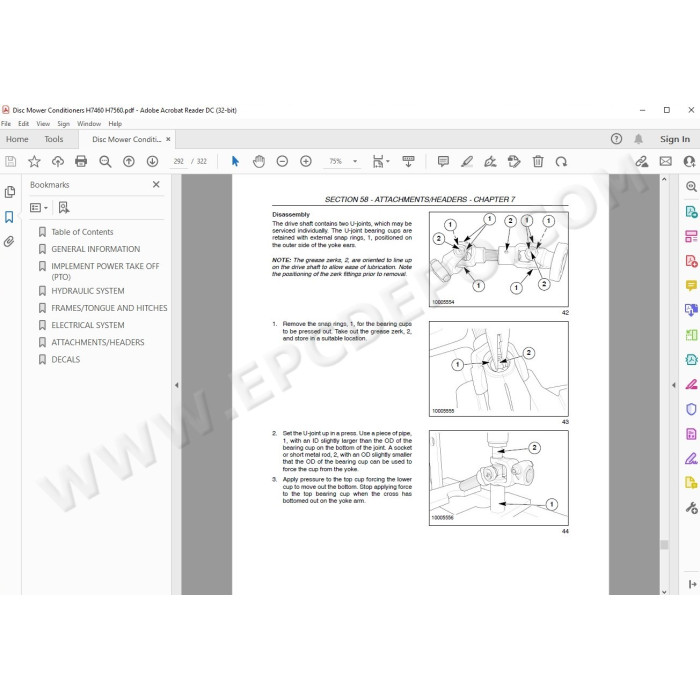Image resolution: width=700 pixels, height=700 pixels.
Task: Open the File menu
Action: click(x=6, y=124)
